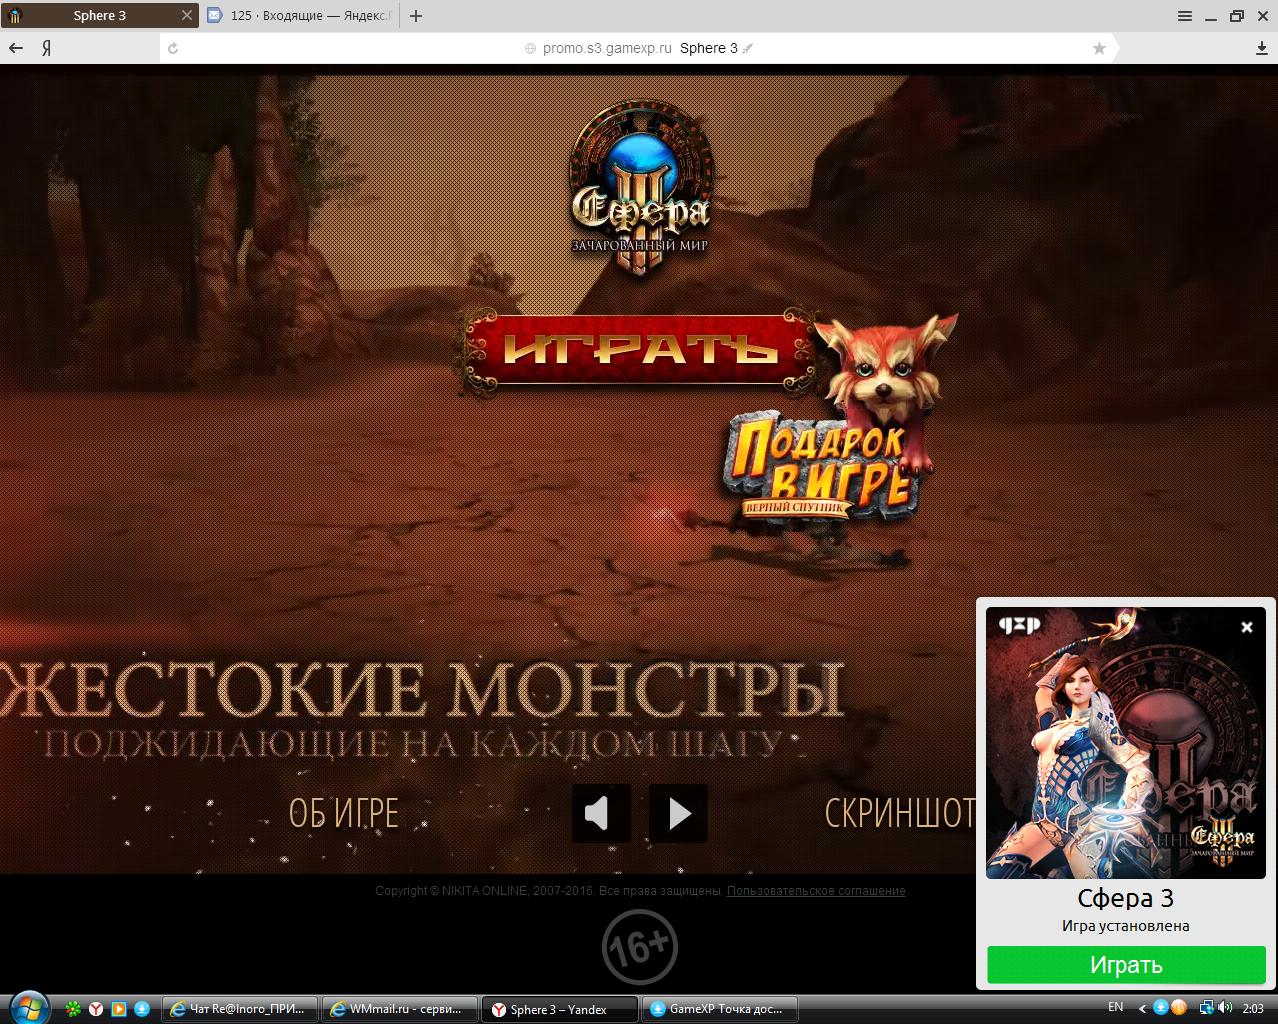1278x1024 pixels.
Task: Click Yandex mail tab envelope icon
Action: coord(214,15)
